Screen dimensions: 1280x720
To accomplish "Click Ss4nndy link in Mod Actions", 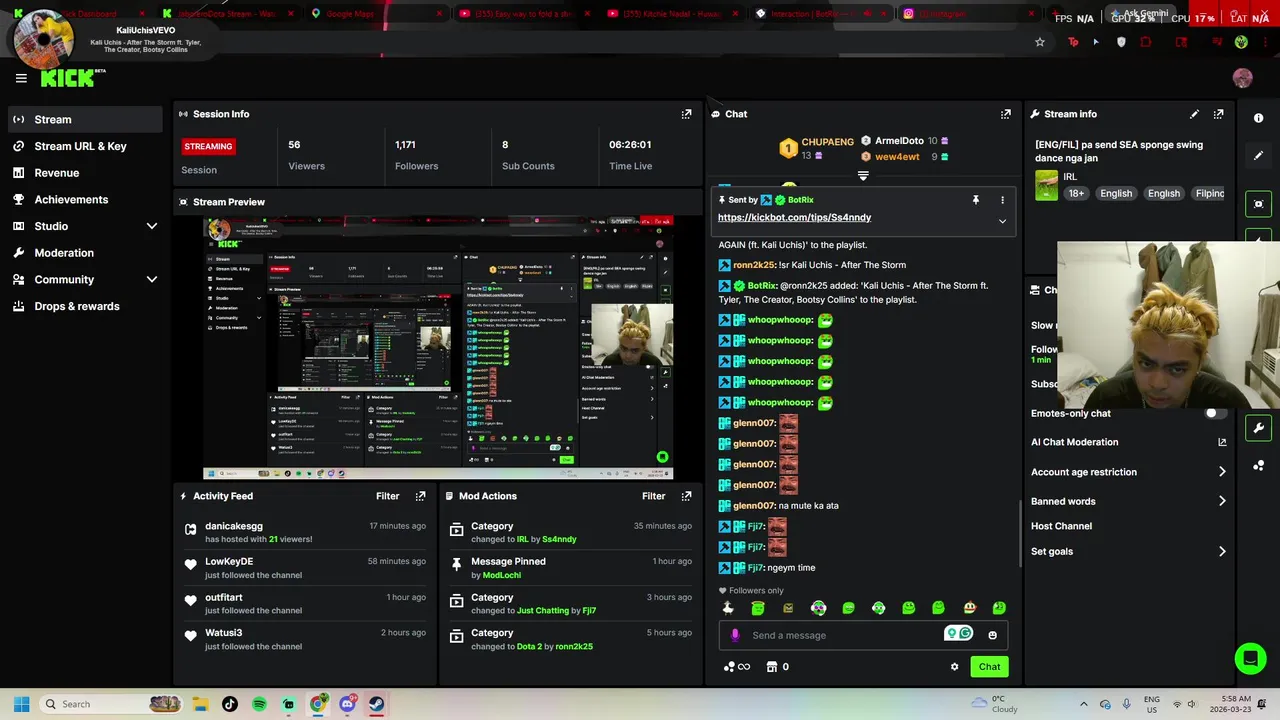I will coord(559,539).
